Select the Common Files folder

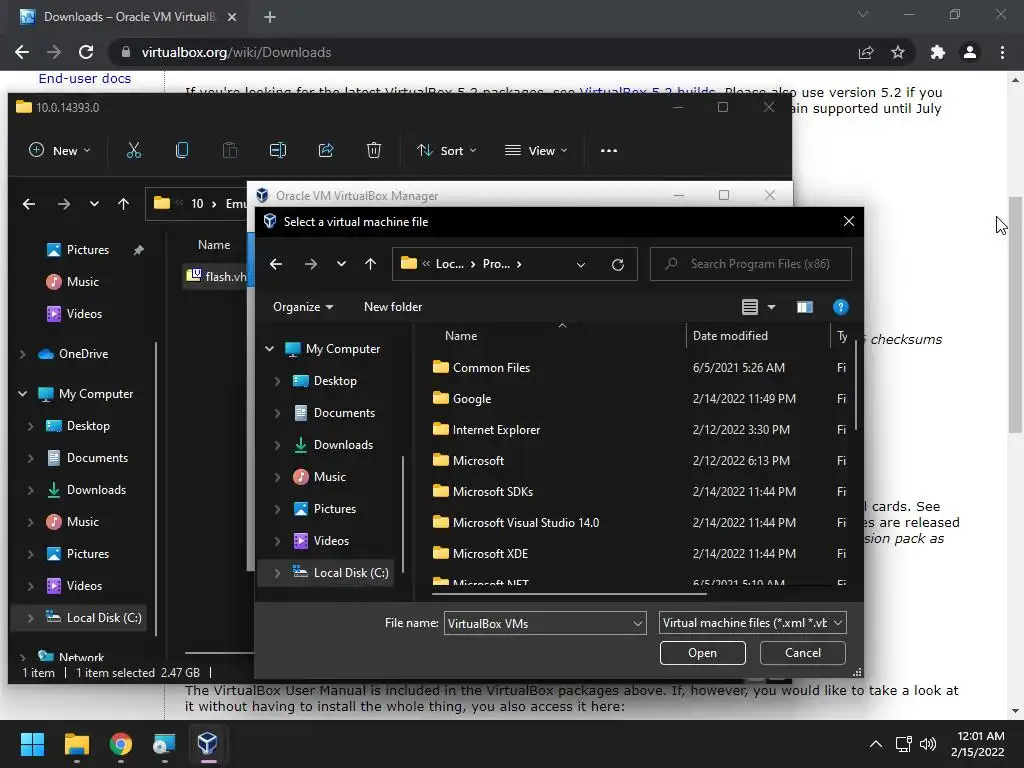point(491,368)
